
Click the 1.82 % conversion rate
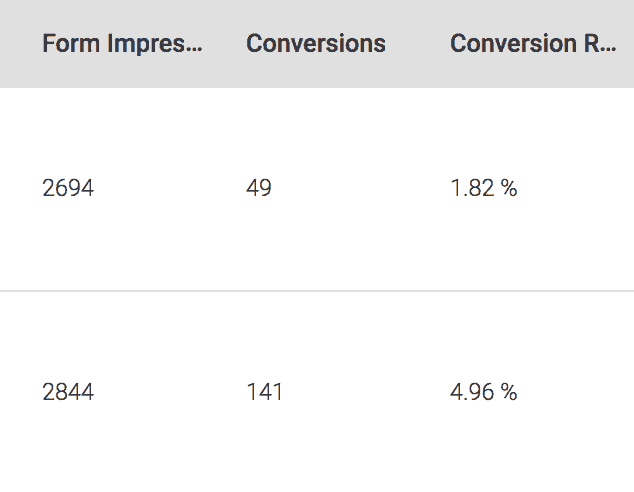click(483, 188)
